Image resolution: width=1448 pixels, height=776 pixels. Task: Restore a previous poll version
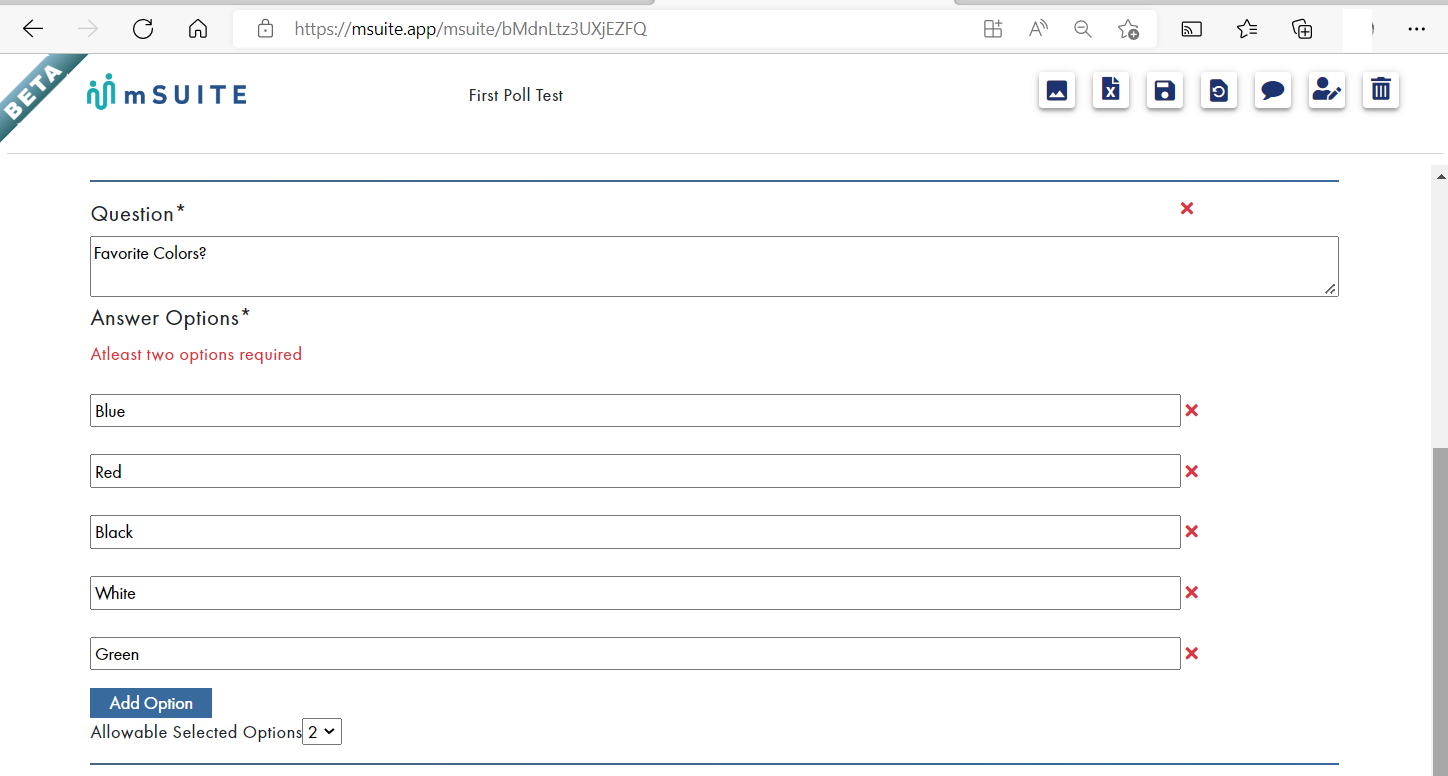[1219, 90]
